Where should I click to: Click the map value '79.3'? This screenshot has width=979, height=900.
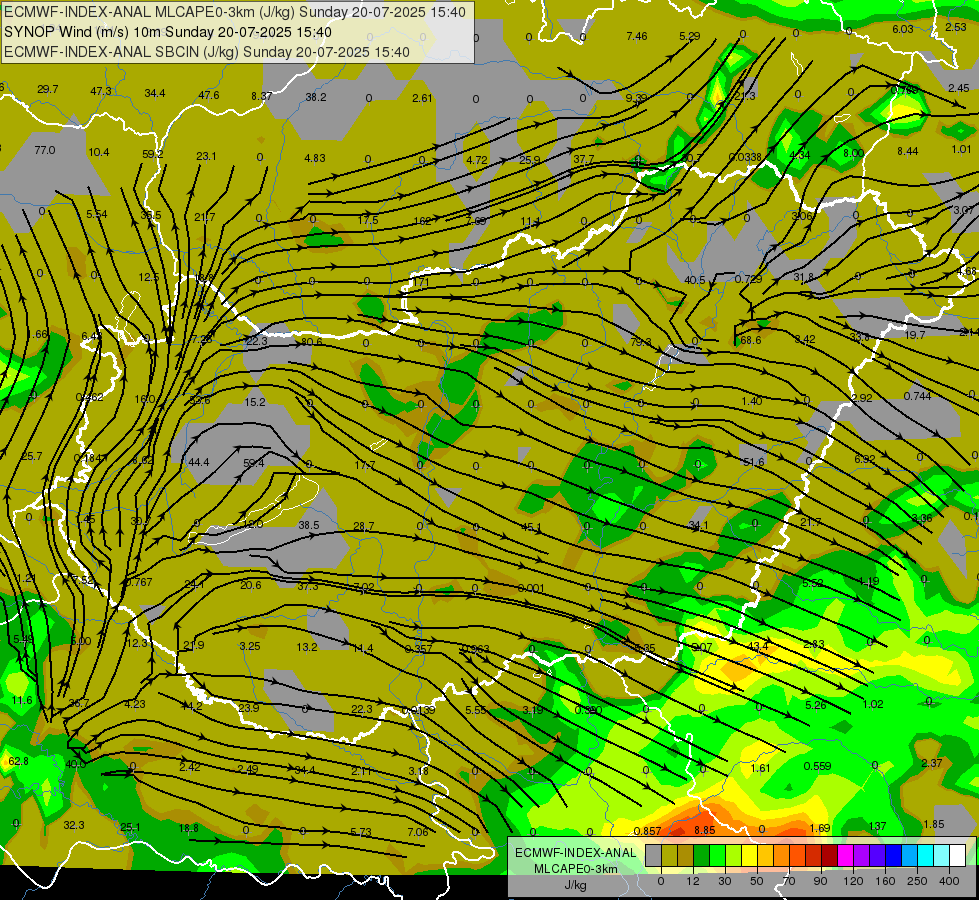pyautogui.click(x=641, y=342)
